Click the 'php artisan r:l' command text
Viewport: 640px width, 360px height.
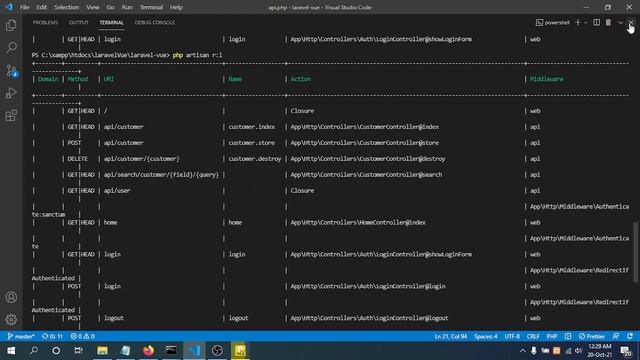[198, 55]
